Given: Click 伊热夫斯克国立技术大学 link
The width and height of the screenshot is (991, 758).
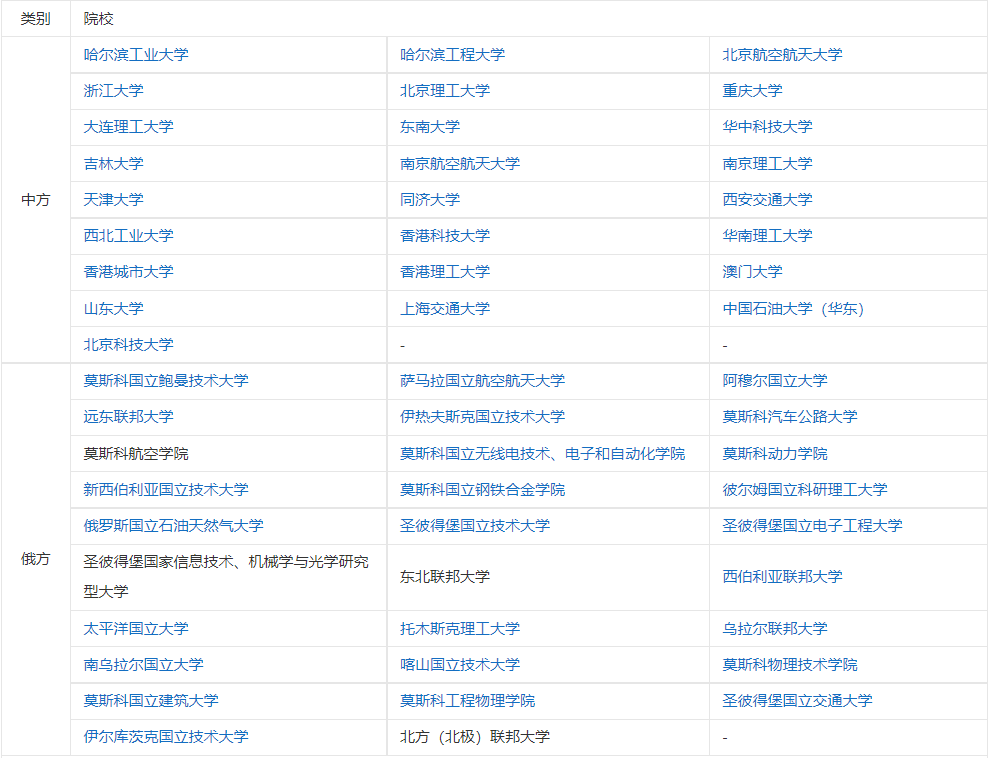Looking at the screenshot, I should coord(483,417).
